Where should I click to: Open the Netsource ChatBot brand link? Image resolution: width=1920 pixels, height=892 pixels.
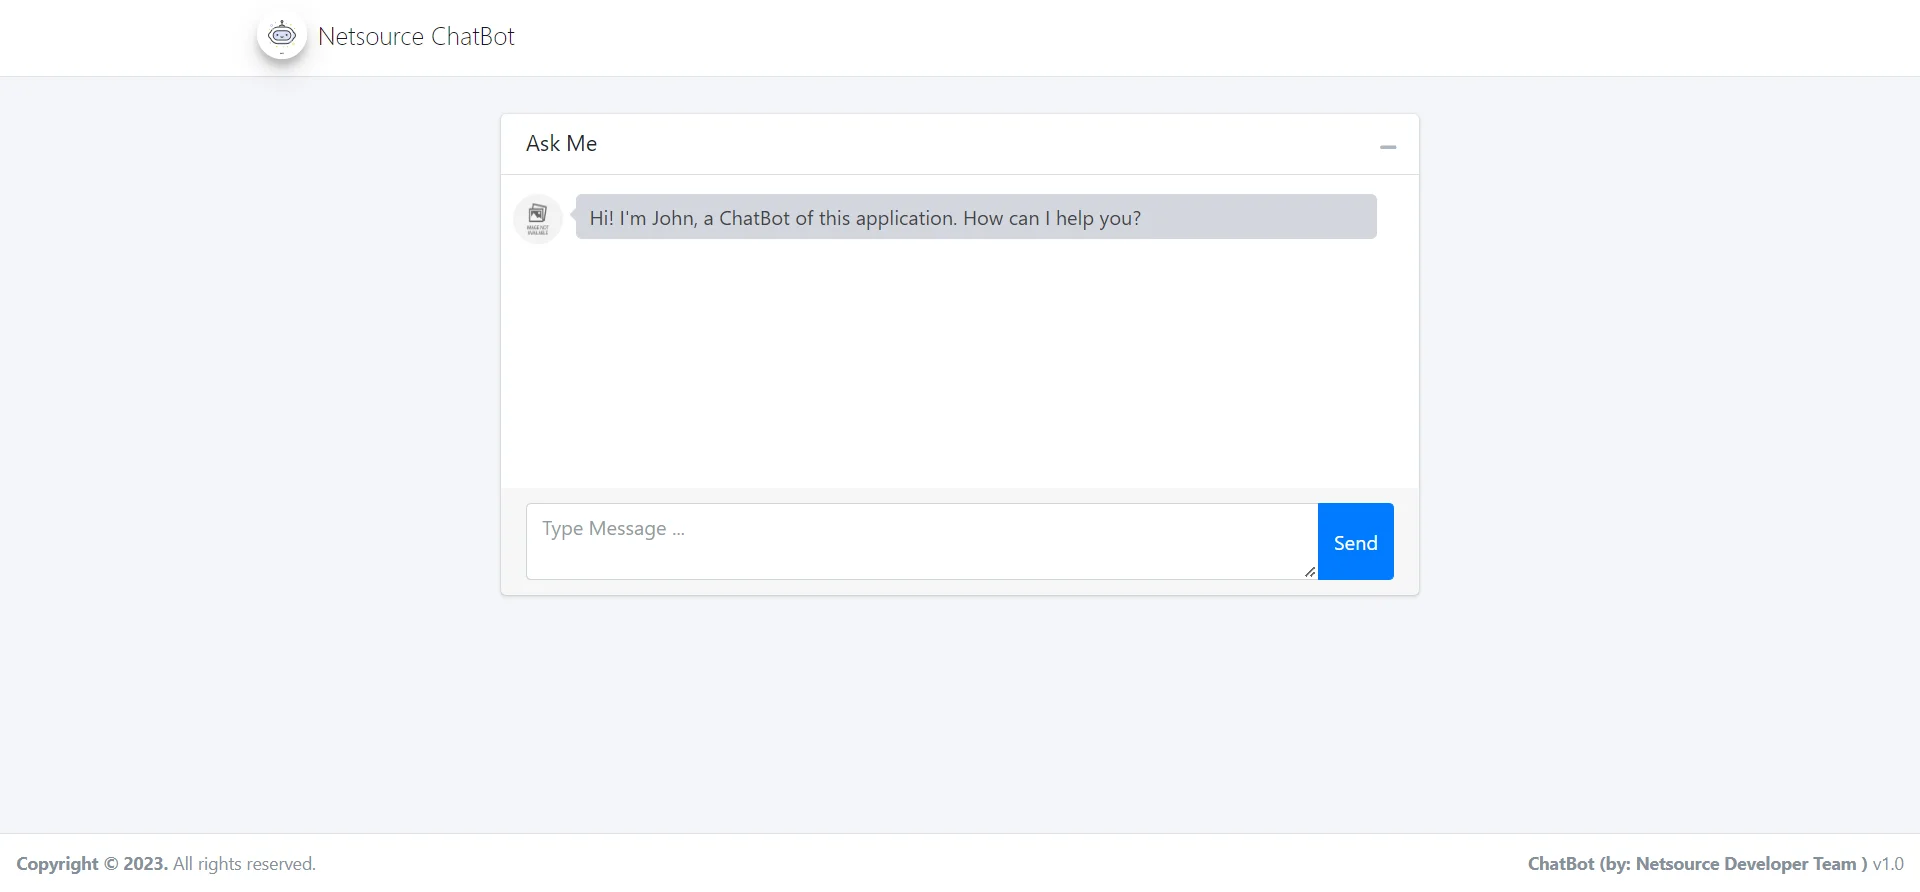416,37
